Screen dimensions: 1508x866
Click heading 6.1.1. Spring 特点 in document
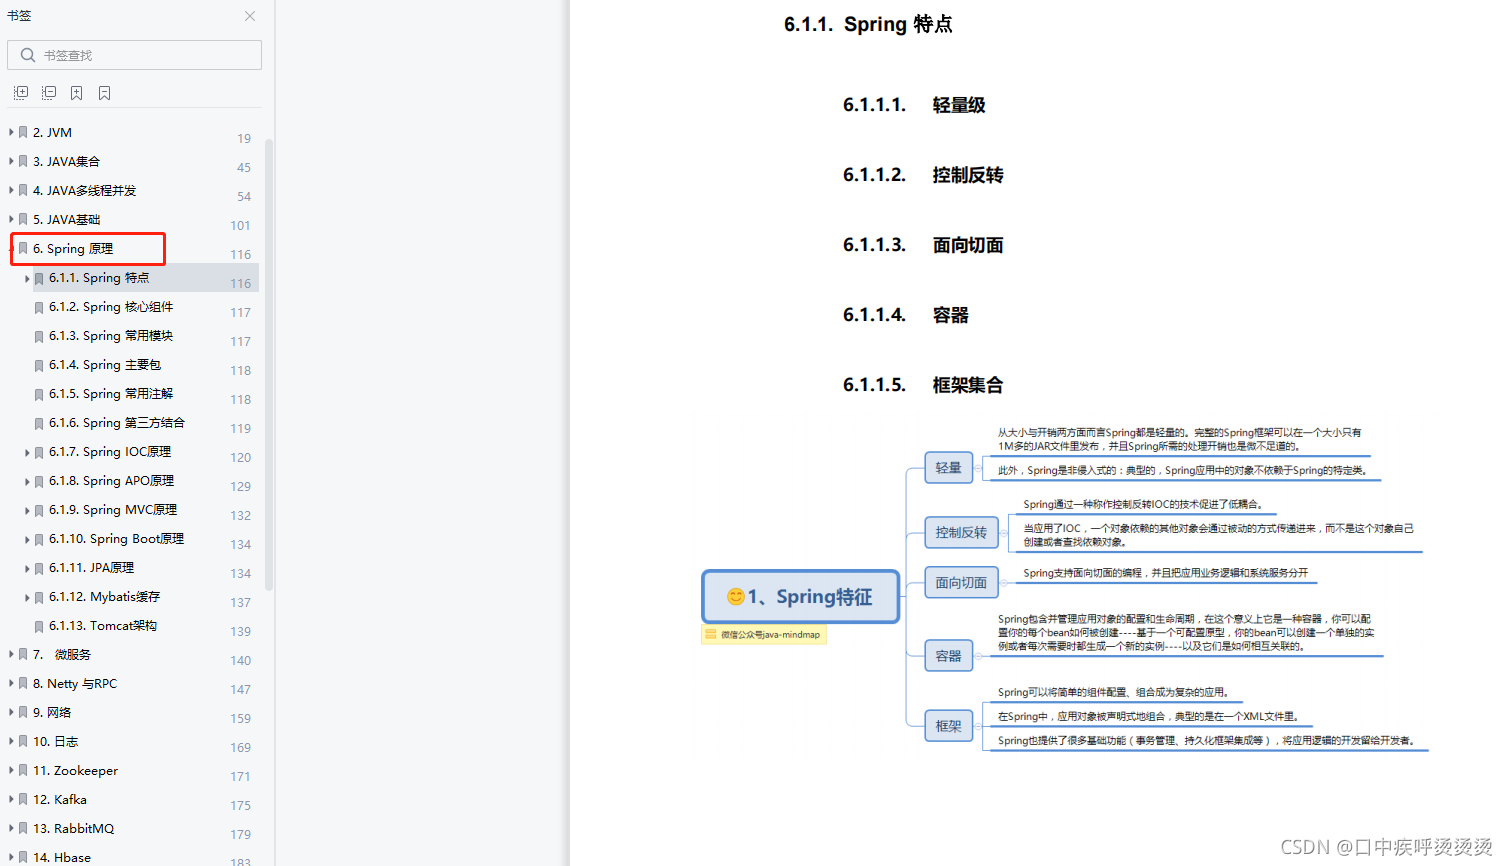(868, 25)
